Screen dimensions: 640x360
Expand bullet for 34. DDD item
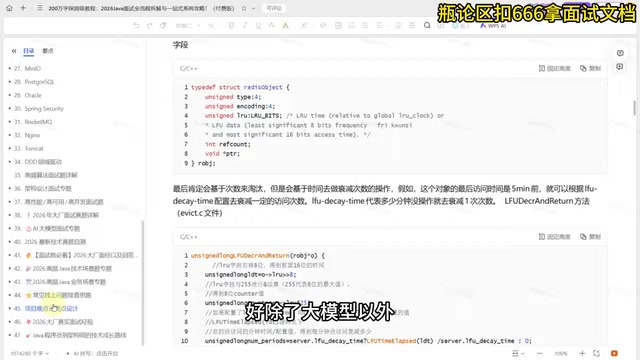[9, 162]
